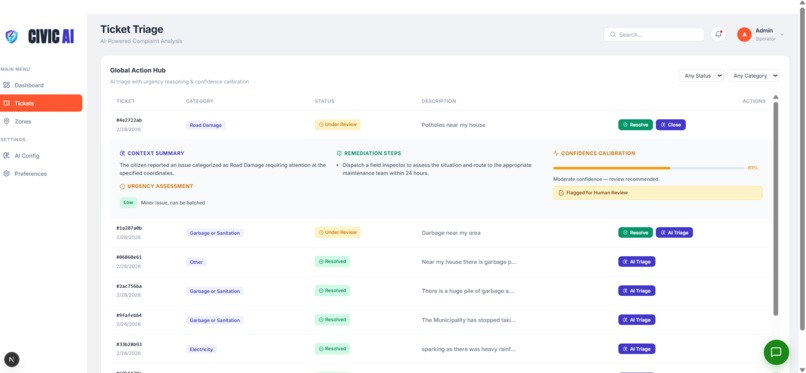Click description sparking as there was heavy
This screenshot has height=373, width=806.
pos(468,349)
